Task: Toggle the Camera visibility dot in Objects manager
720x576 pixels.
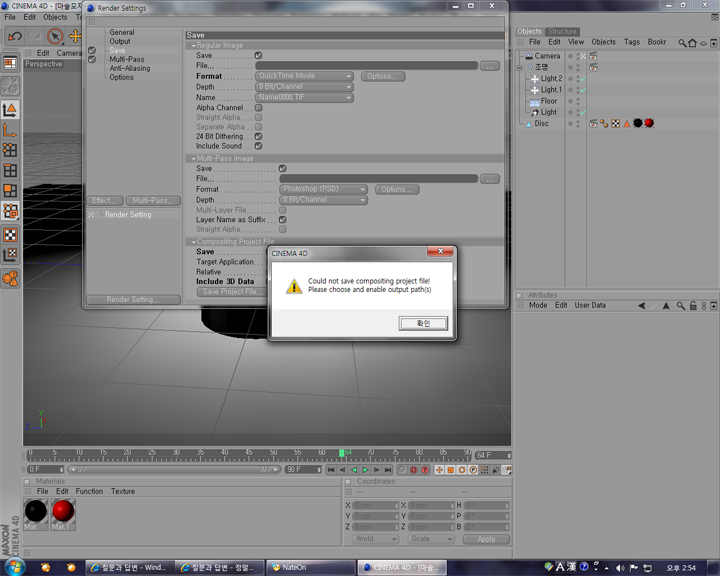Action: pos(570,56)
